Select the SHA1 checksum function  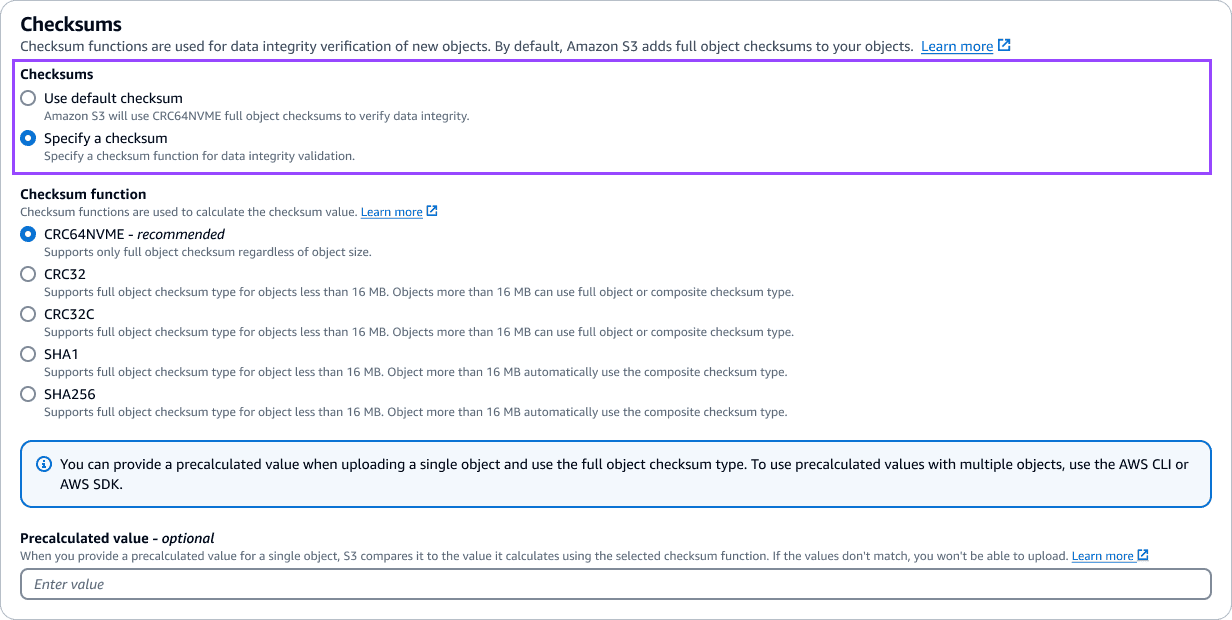[28, 354]
